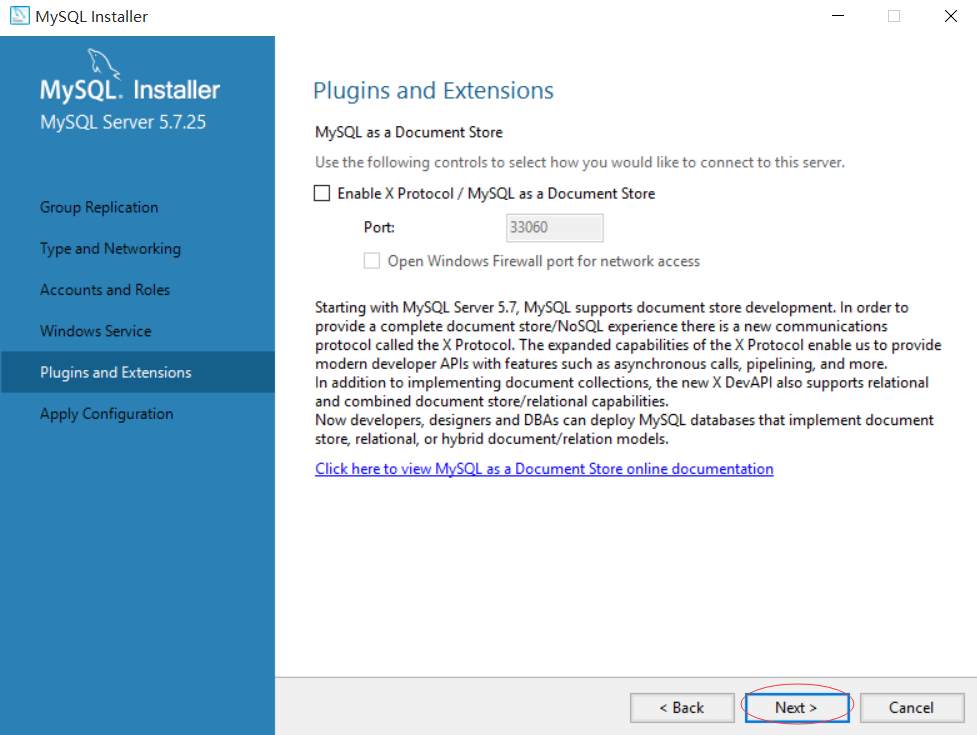Go to Type and Networking step
The image size is (977, 735).
110,249
